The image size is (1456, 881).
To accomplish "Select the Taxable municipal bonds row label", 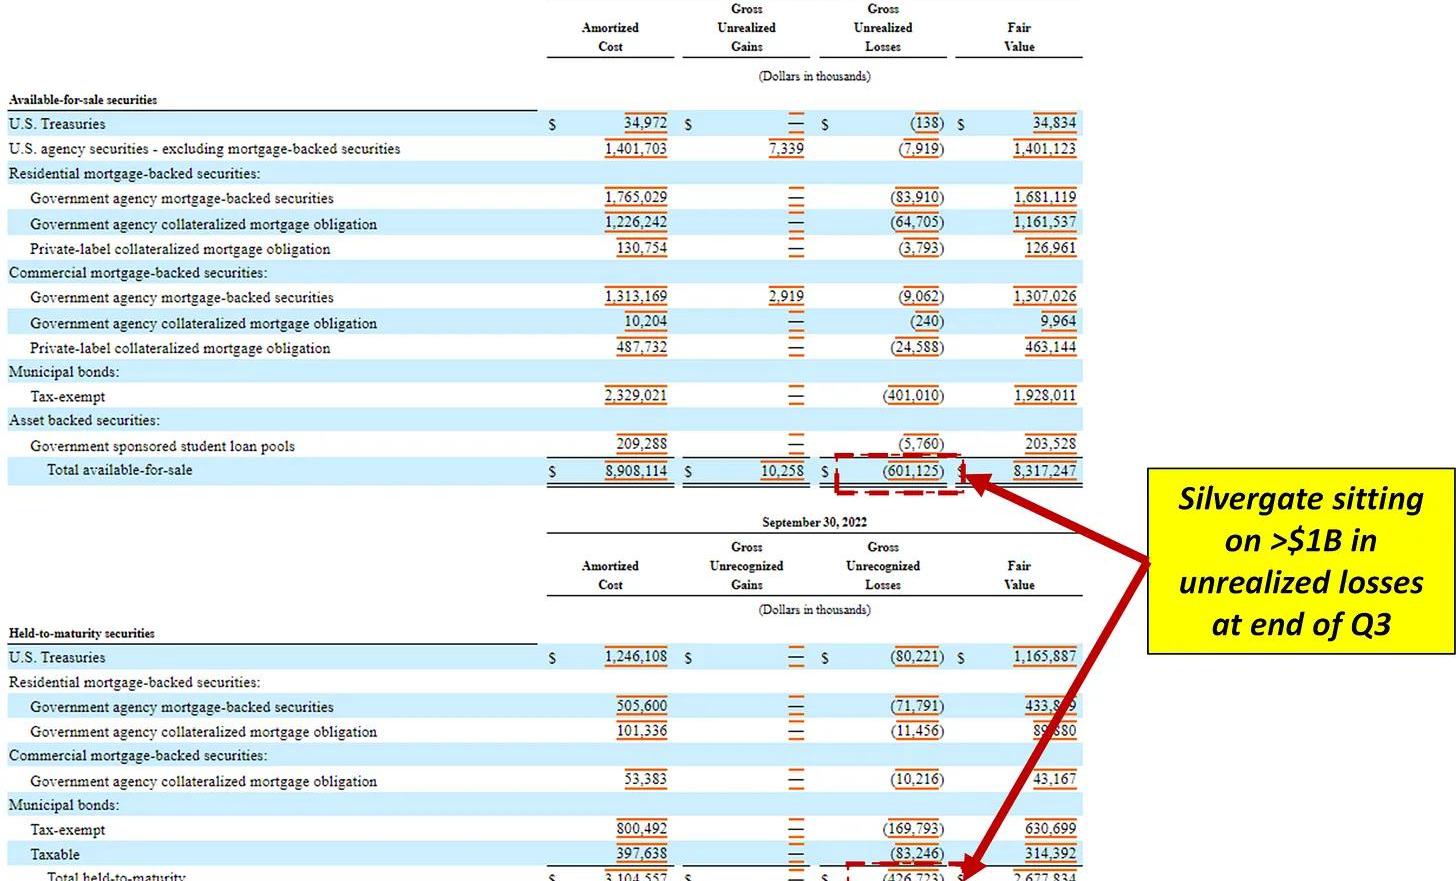I will (x=55, y=855).
